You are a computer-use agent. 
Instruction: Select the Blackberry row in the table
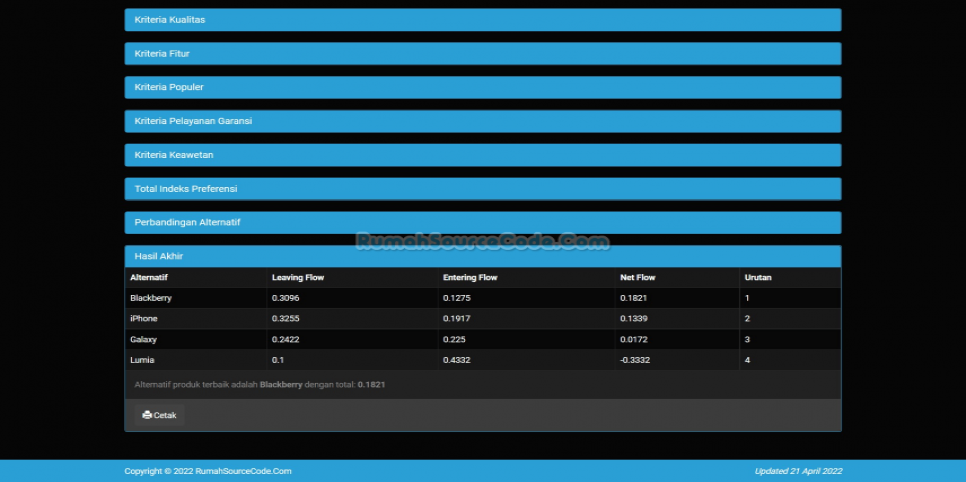point(151,298)
